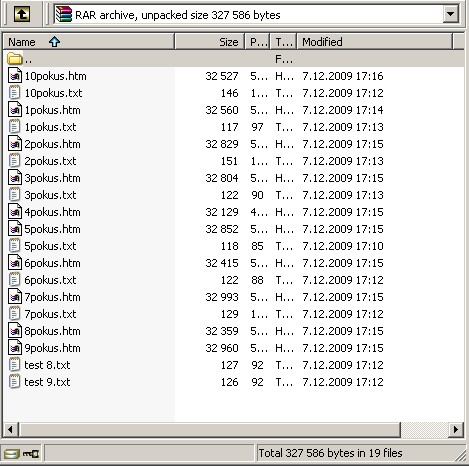Select the 10pokus.htm file icon
This screenshot has width=469, height=466.
pyautogui.click(x=15, y=76)
